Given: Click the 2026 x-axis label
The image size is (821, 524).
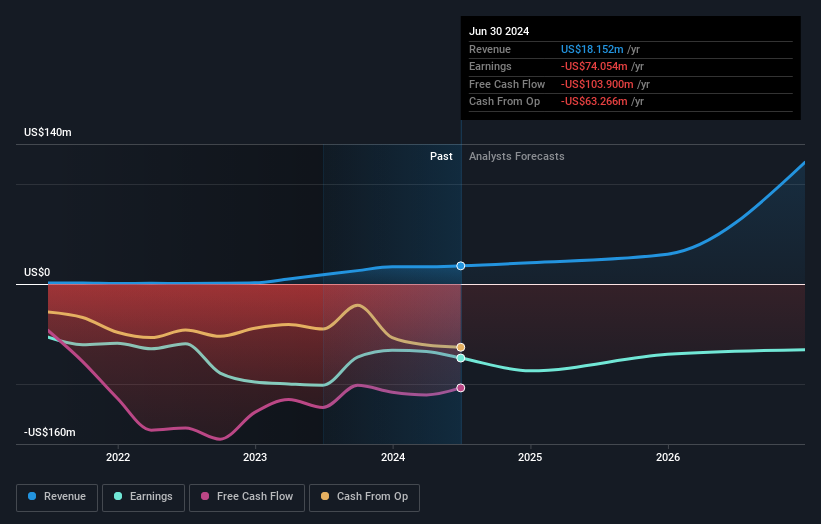Looking at the screenshot, I should (x=668, y=457).
